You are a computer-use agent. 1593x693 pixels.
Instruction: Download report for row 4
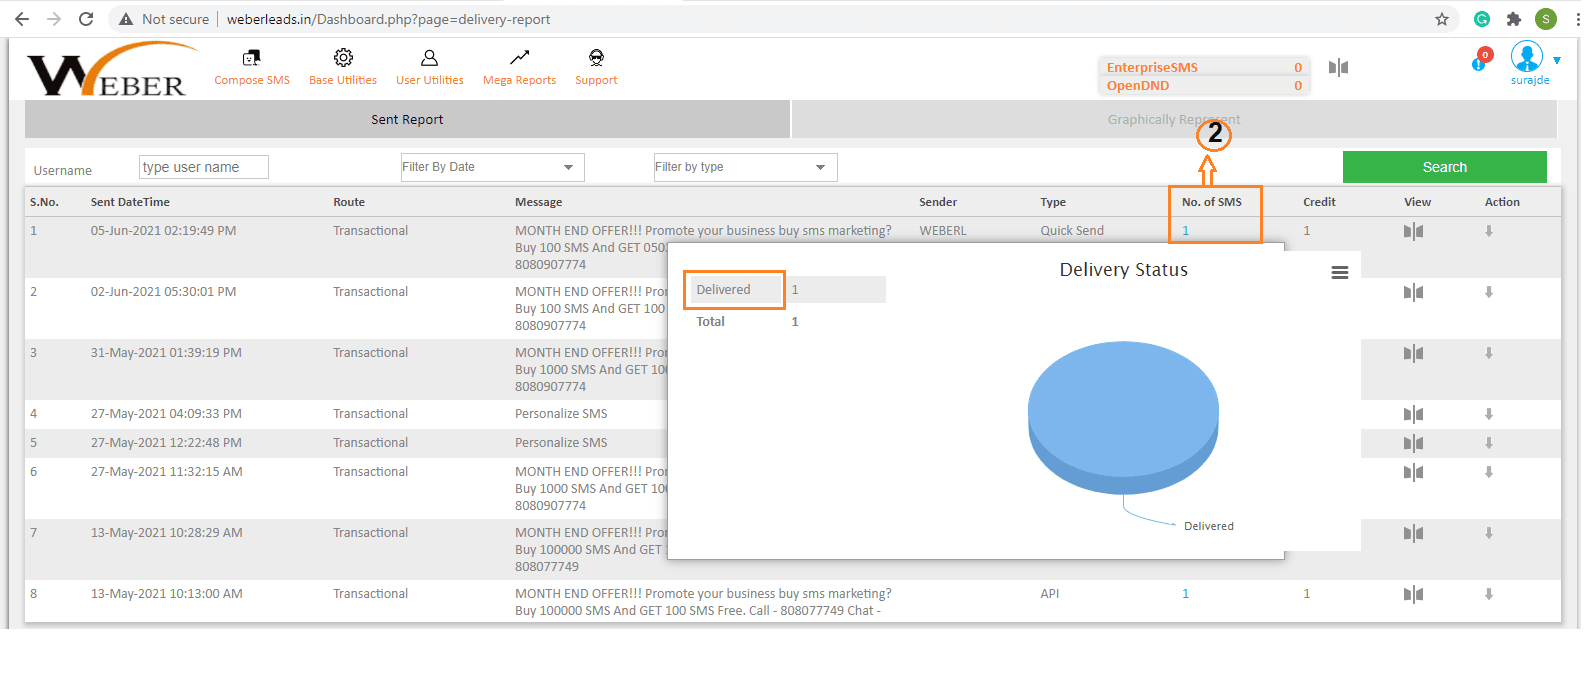(x=1488, y=414)
